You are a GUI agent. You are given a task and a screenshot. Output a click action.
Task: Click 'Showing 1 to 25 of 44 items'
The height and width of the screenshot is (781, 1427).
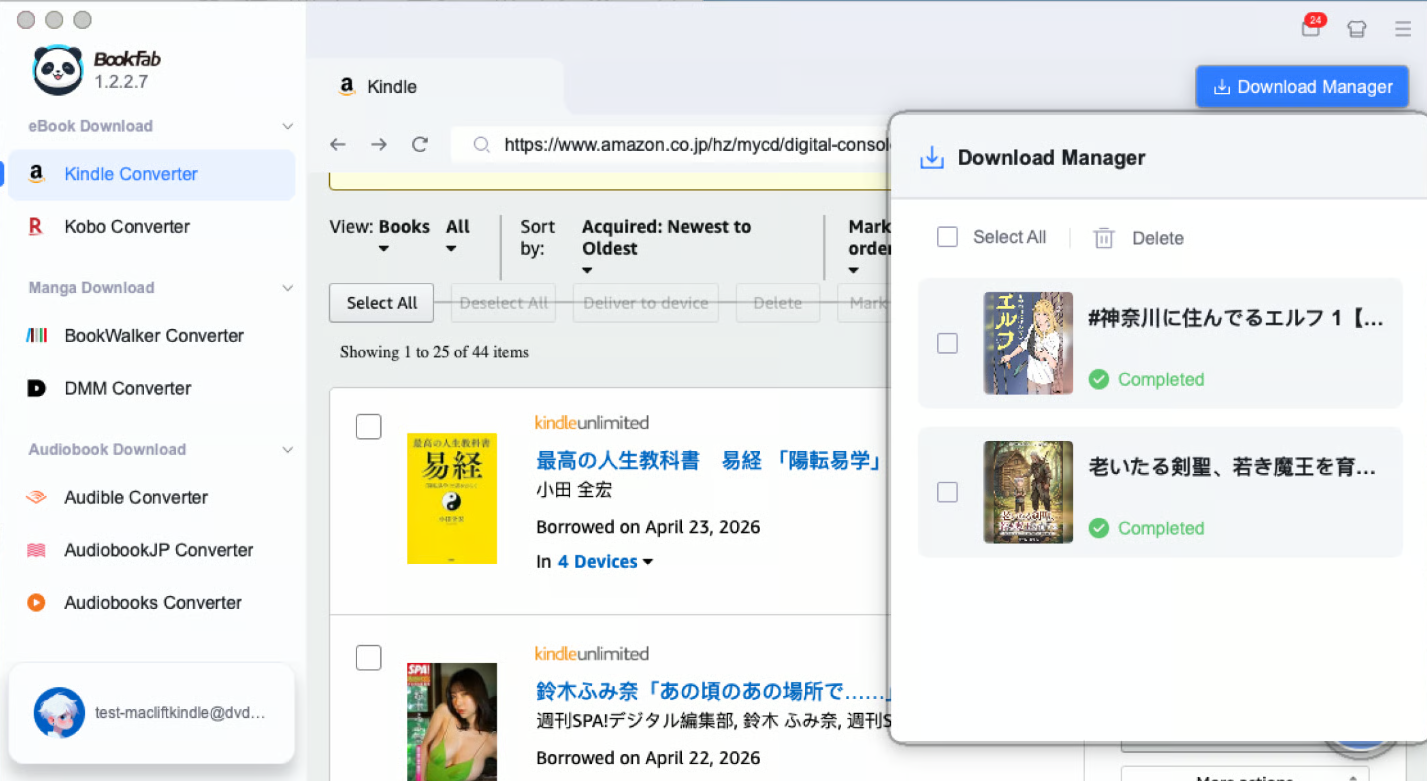(434, 352)
